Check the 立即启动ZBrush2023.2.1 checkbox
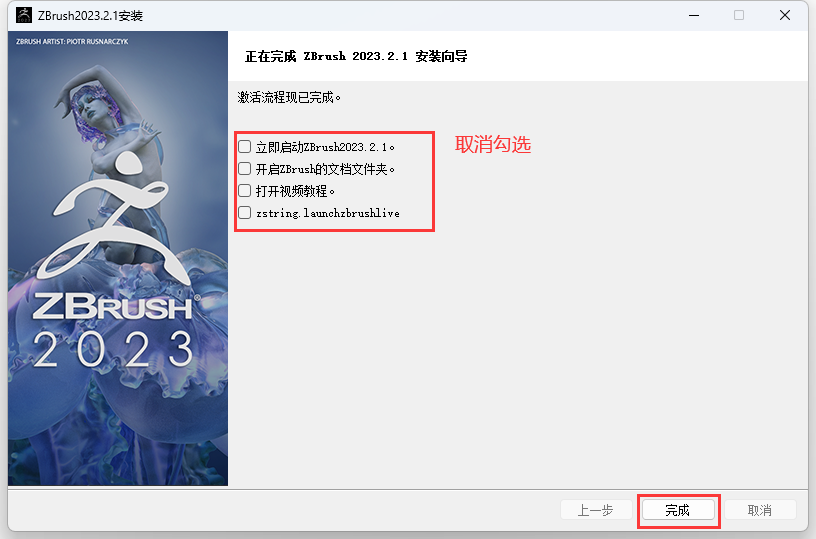This screenshot has width=816, height=539. pyautogui.click(x=245, y=147)
